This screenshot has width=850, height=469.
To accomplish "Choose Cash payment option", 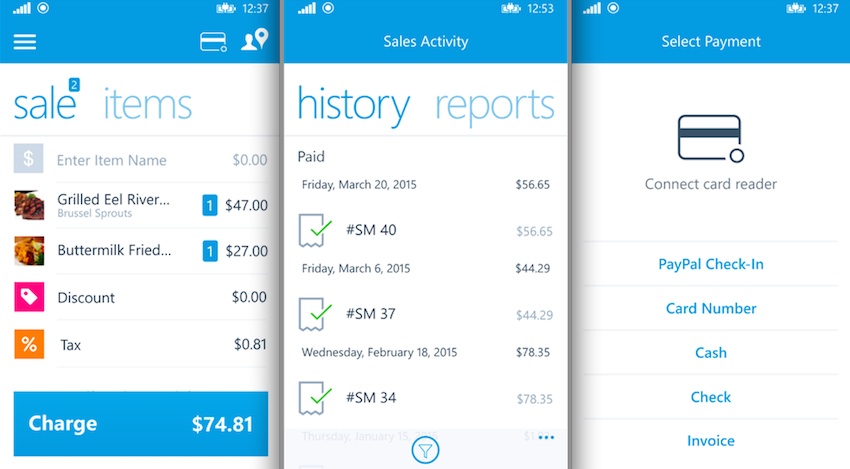I will (711, 353).
